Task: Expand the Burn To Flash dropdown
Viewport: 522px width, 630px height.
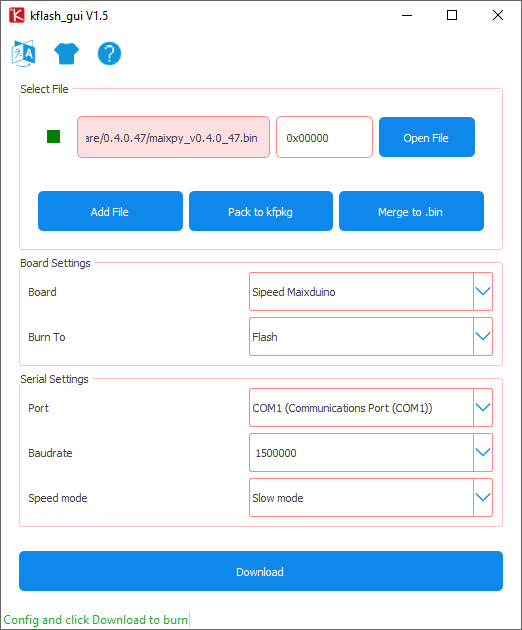Action: click(x=371, y=337)
